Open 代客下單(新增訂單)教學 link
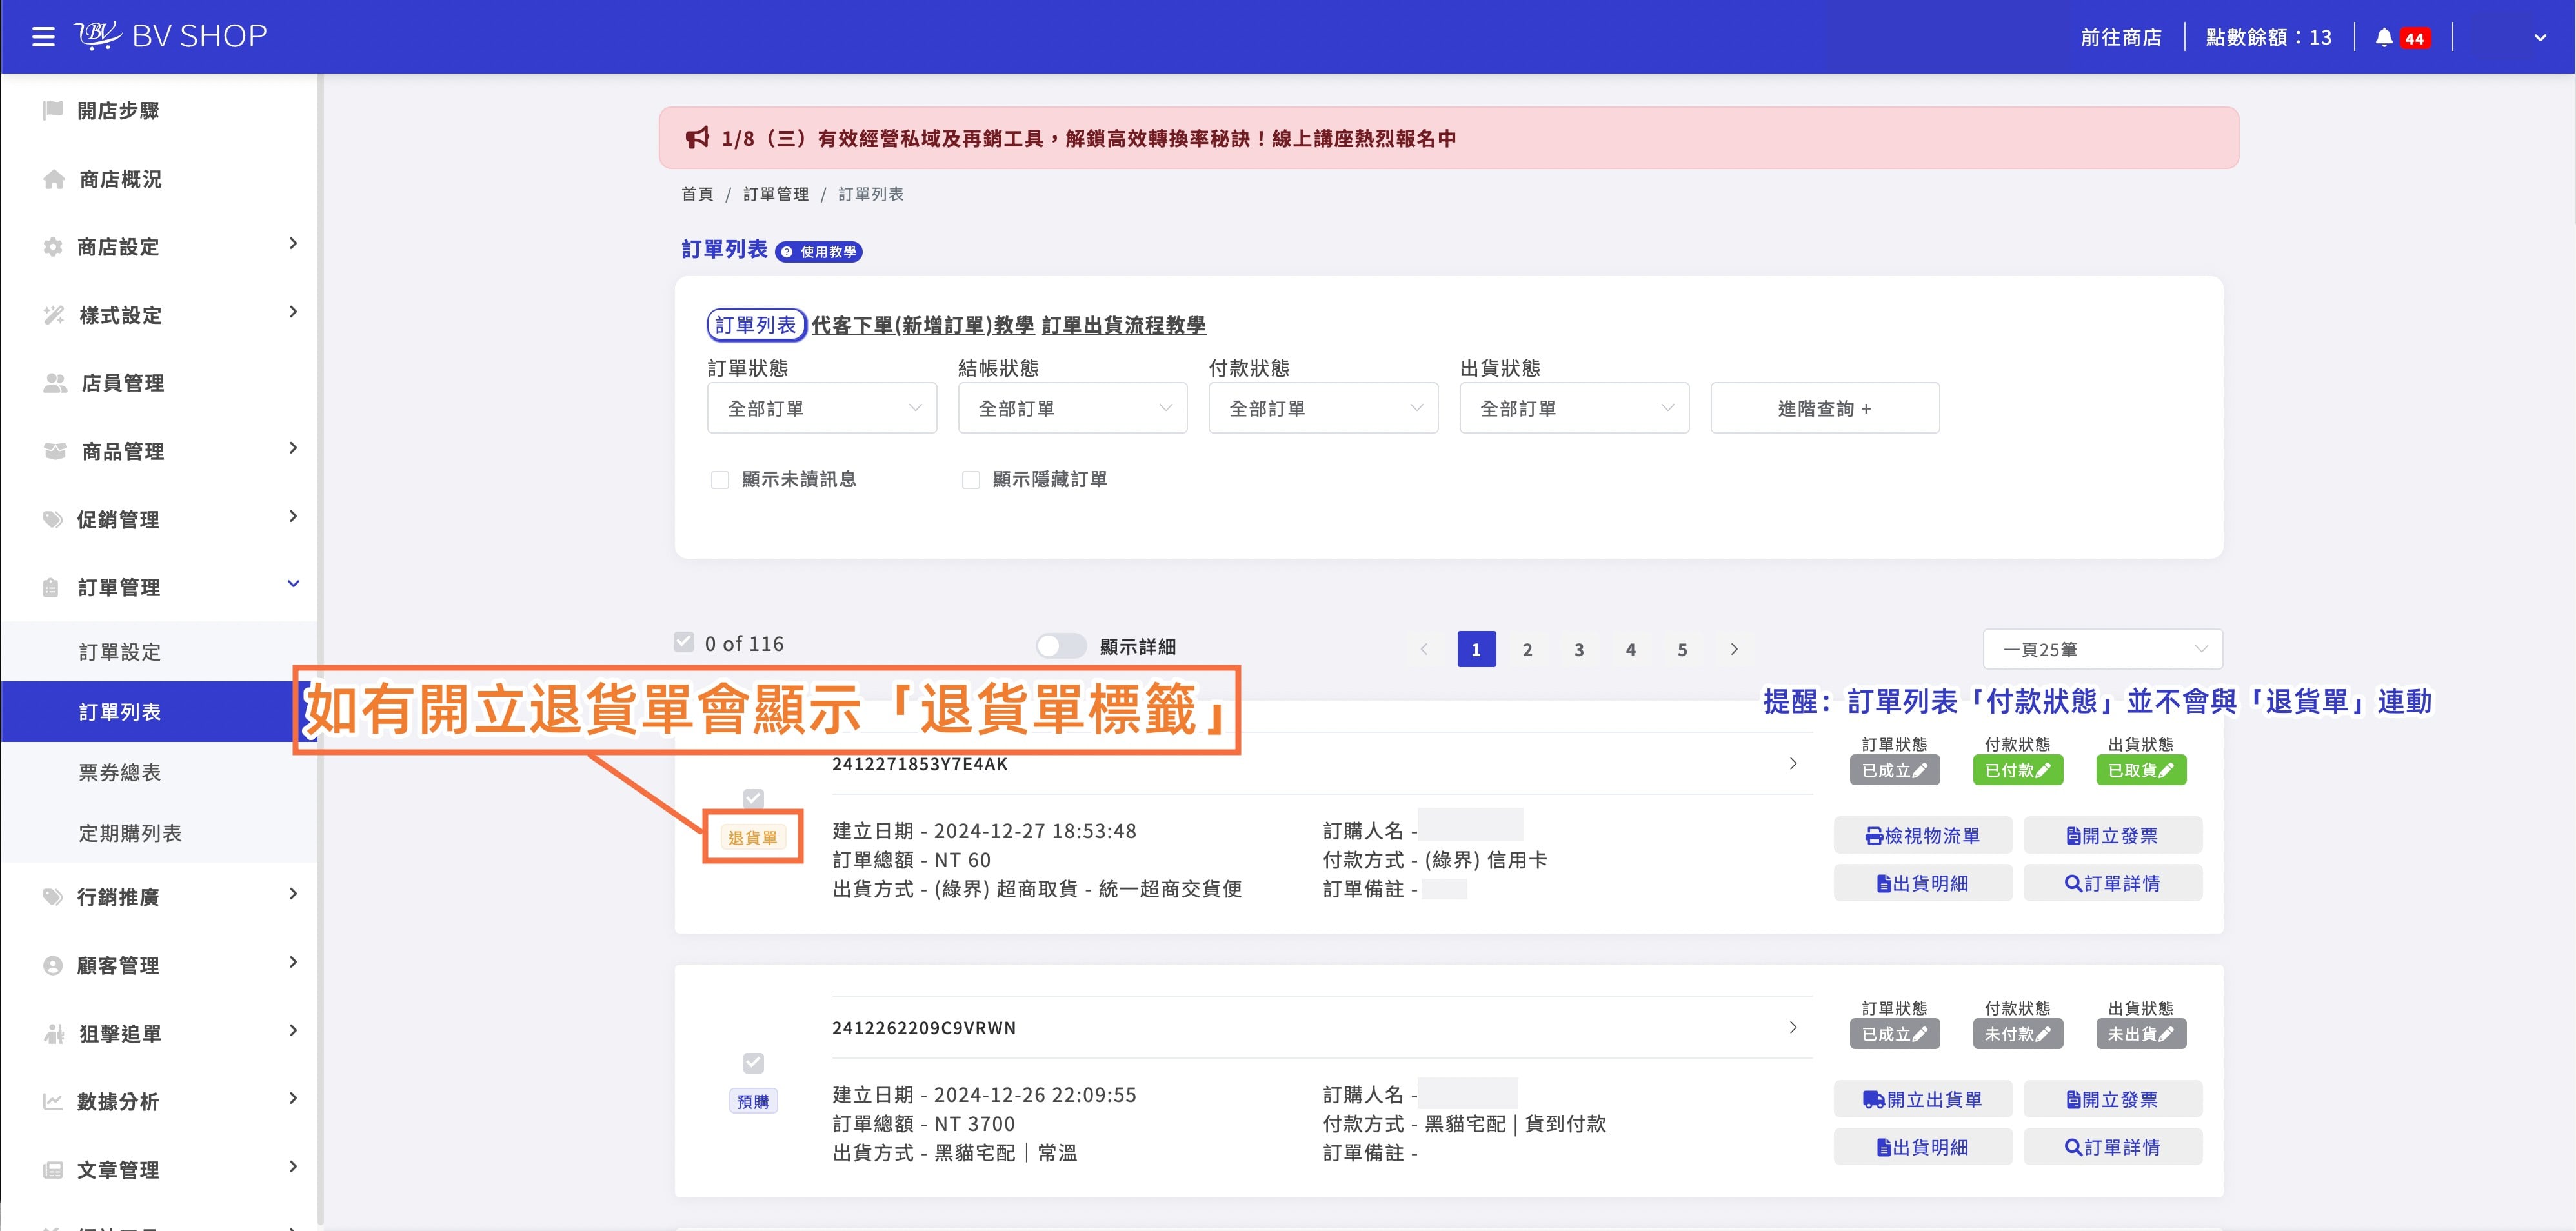 point(922,325)
